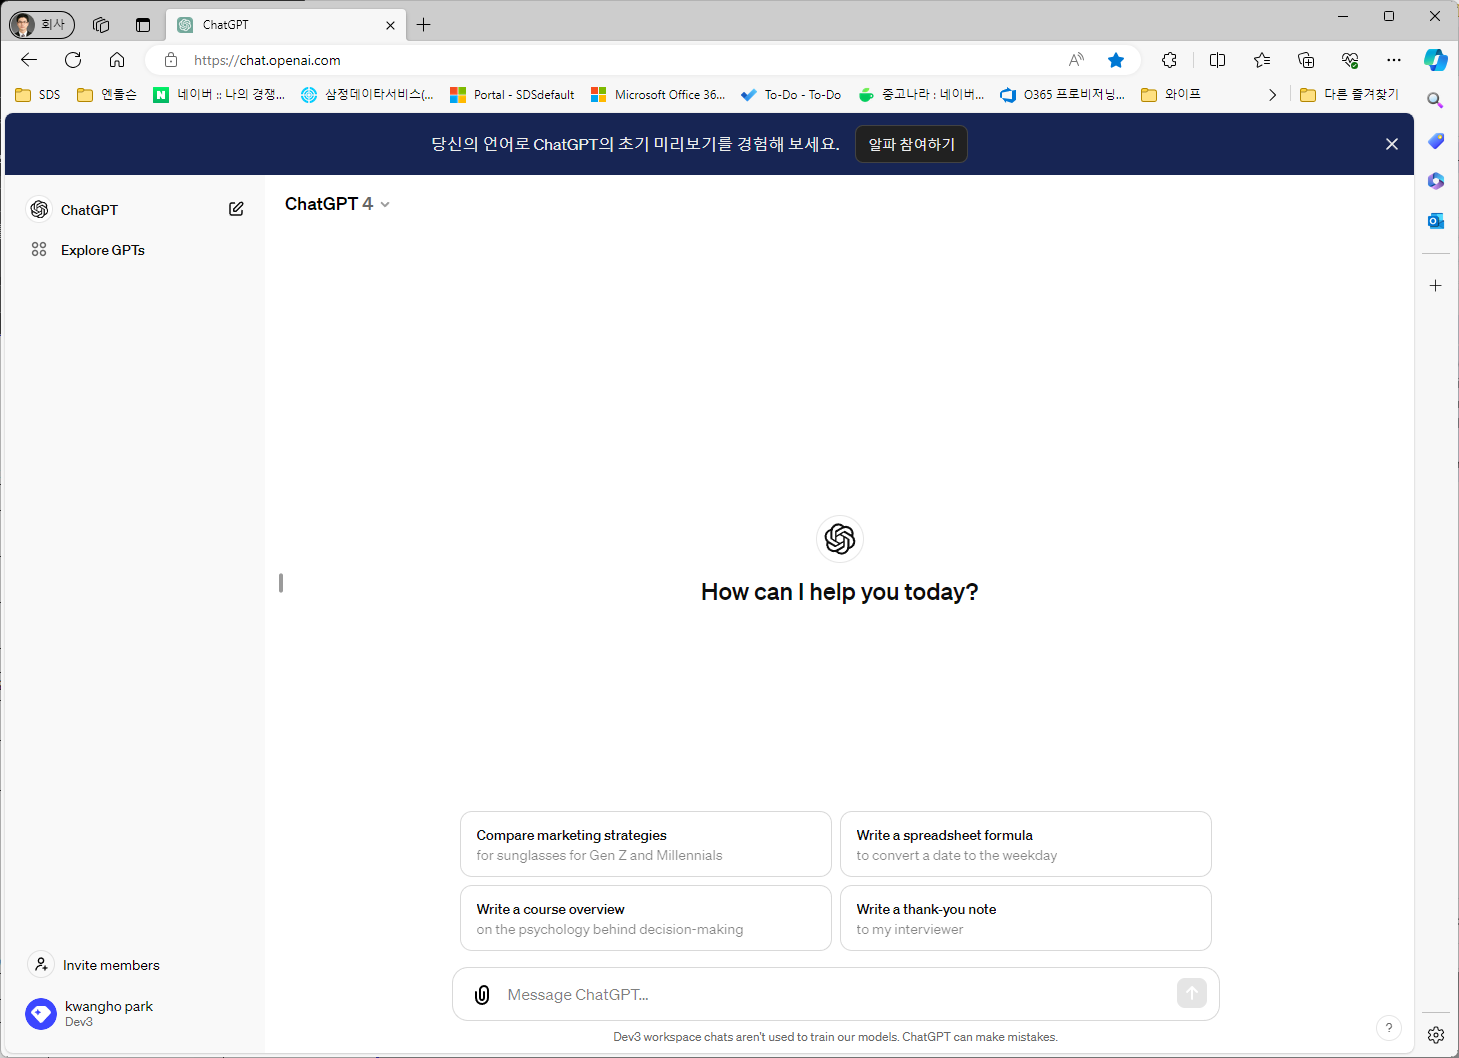Open the Favorites list icon

[1262, 60]
